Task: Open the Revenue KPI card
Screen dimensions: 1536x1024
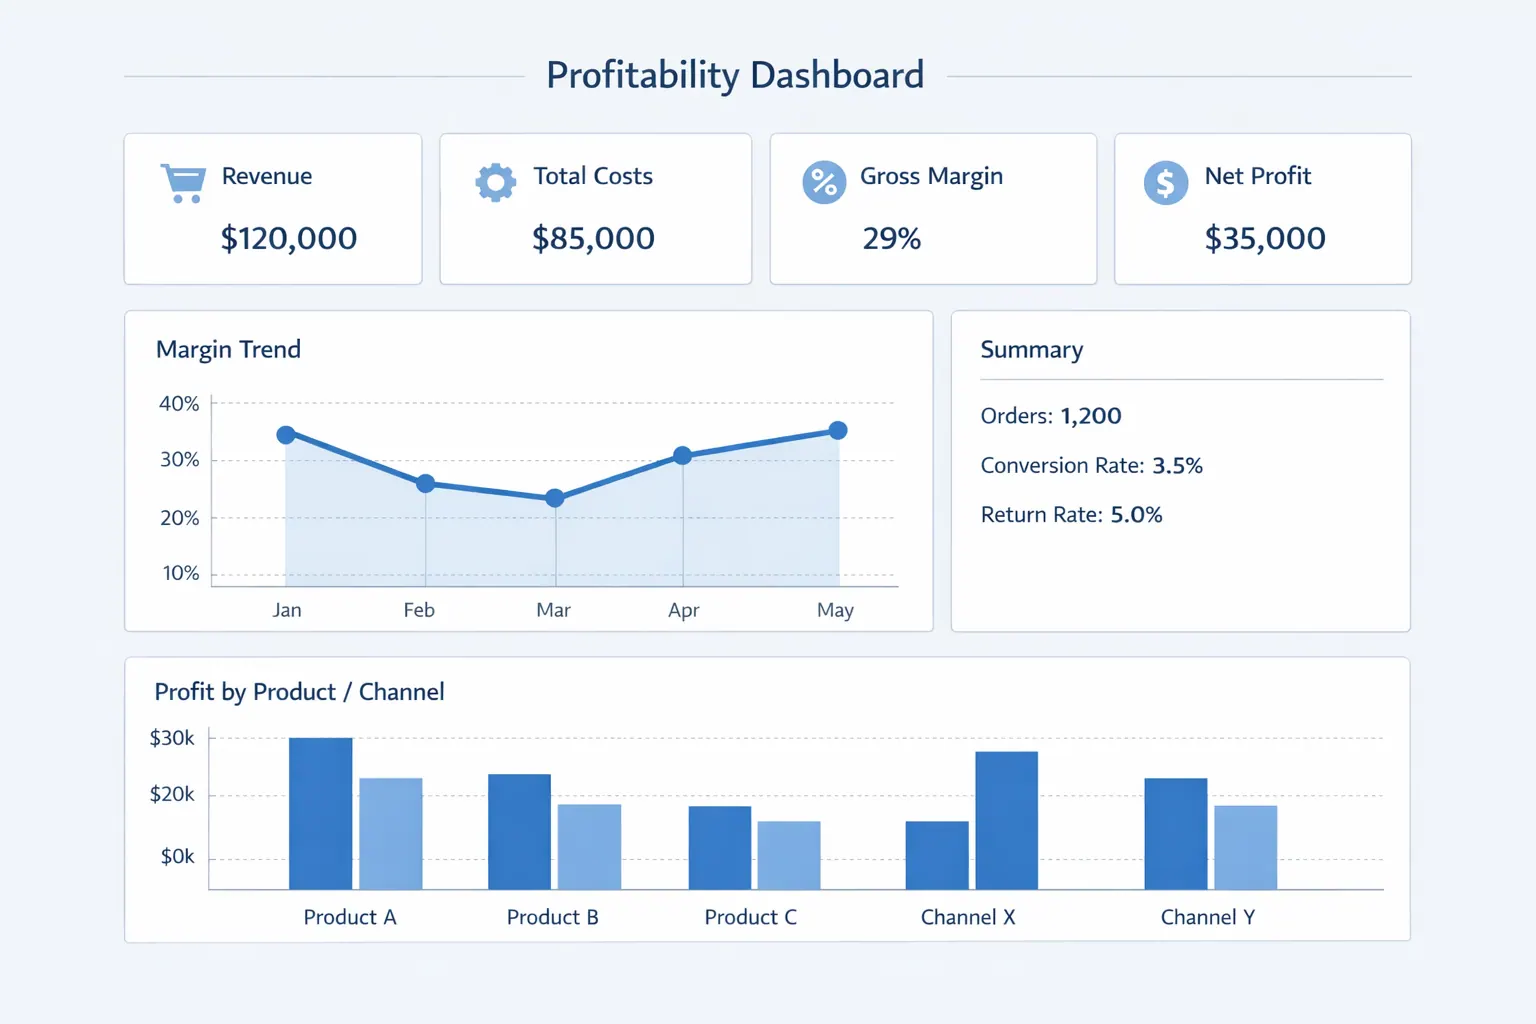Action: [x=272, y=208]
